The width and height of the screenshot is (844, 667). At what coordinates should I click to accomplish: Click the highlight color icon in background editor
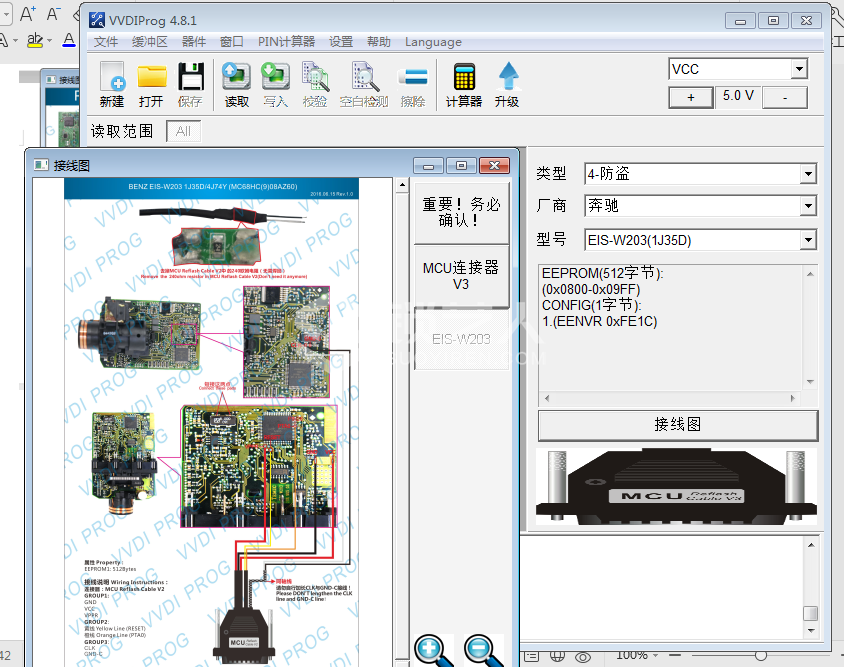(x=36, y=40)
